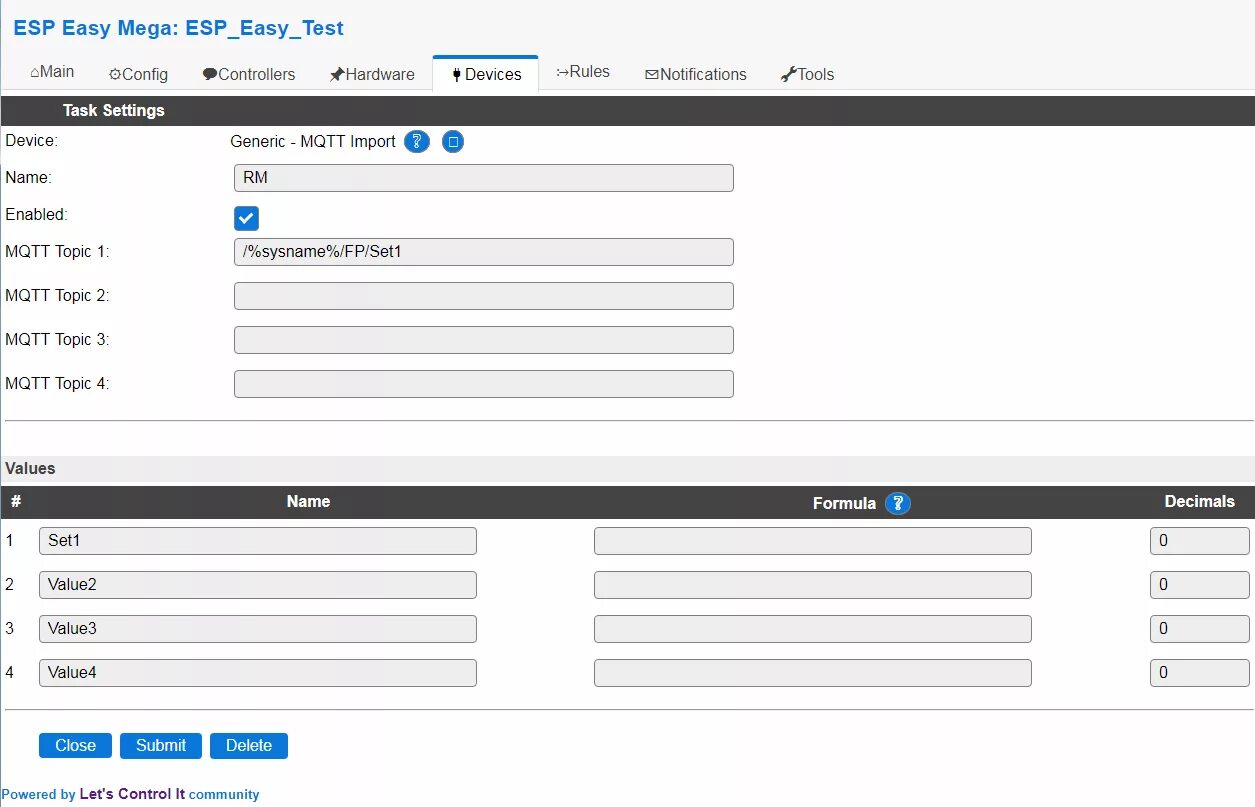
Task: Click the Values section heading
Action: (x=30, y=468)
